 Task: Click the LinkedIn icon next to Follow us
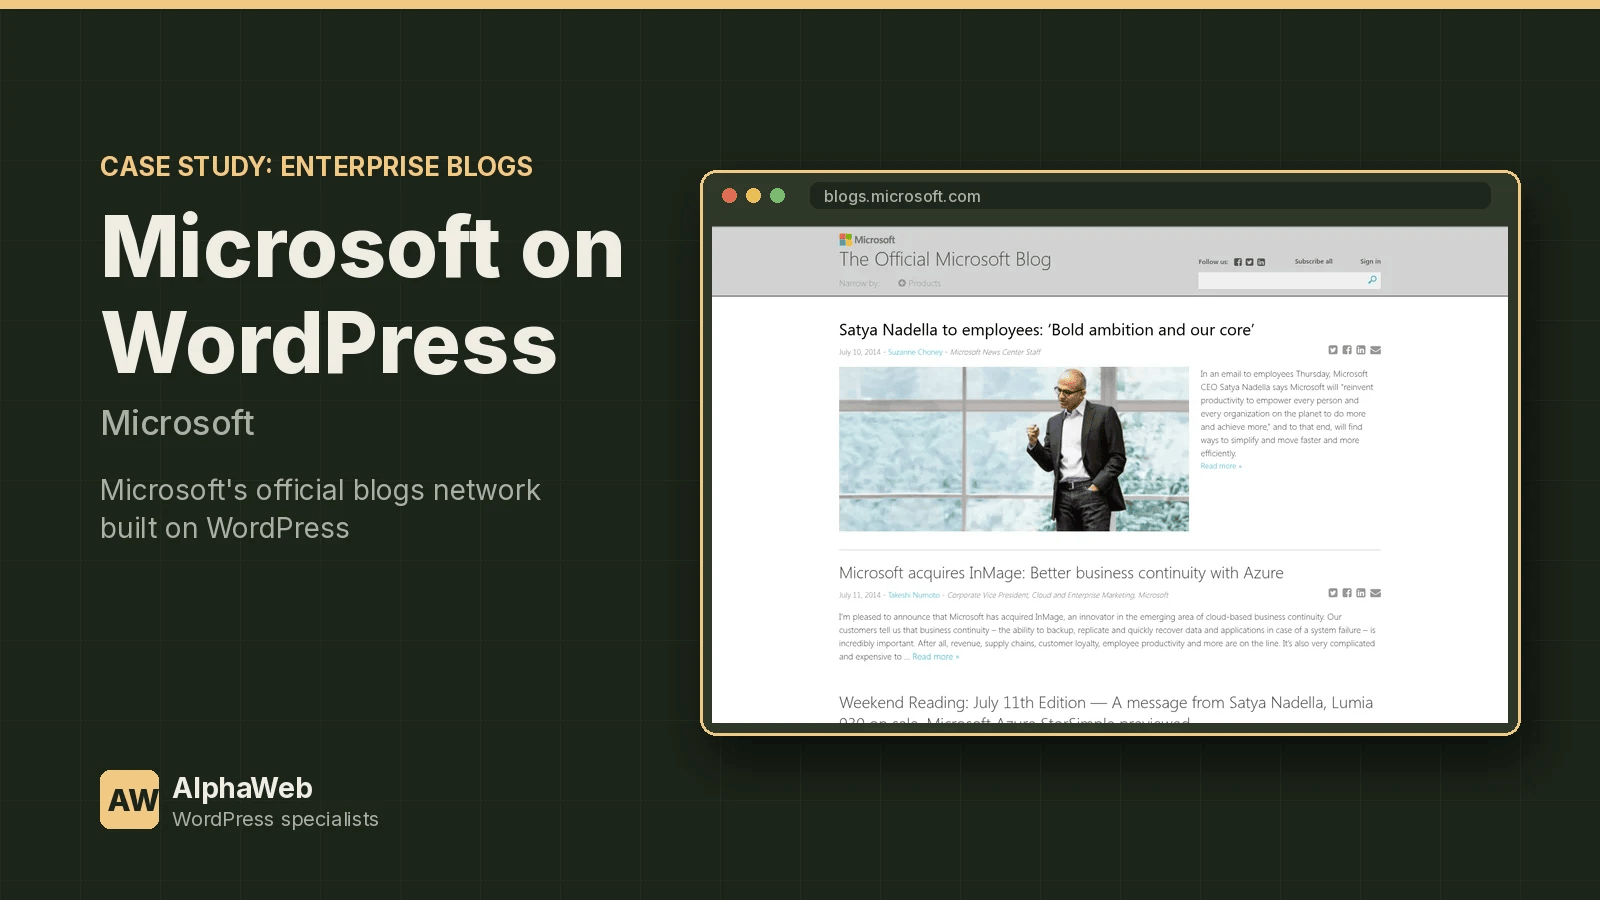(1261, 262)
